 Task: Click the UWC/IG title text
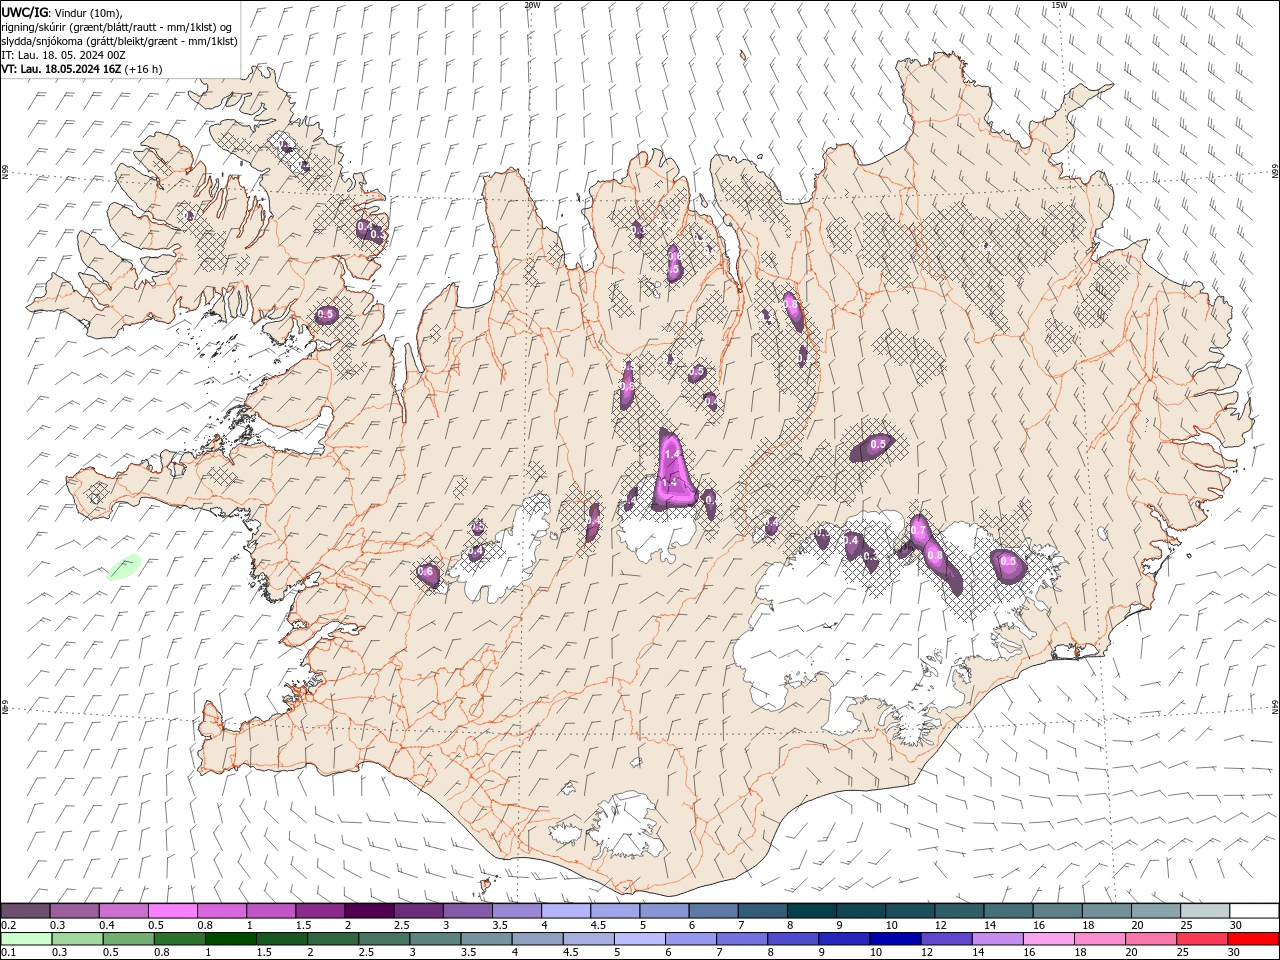tap(25, 11)
